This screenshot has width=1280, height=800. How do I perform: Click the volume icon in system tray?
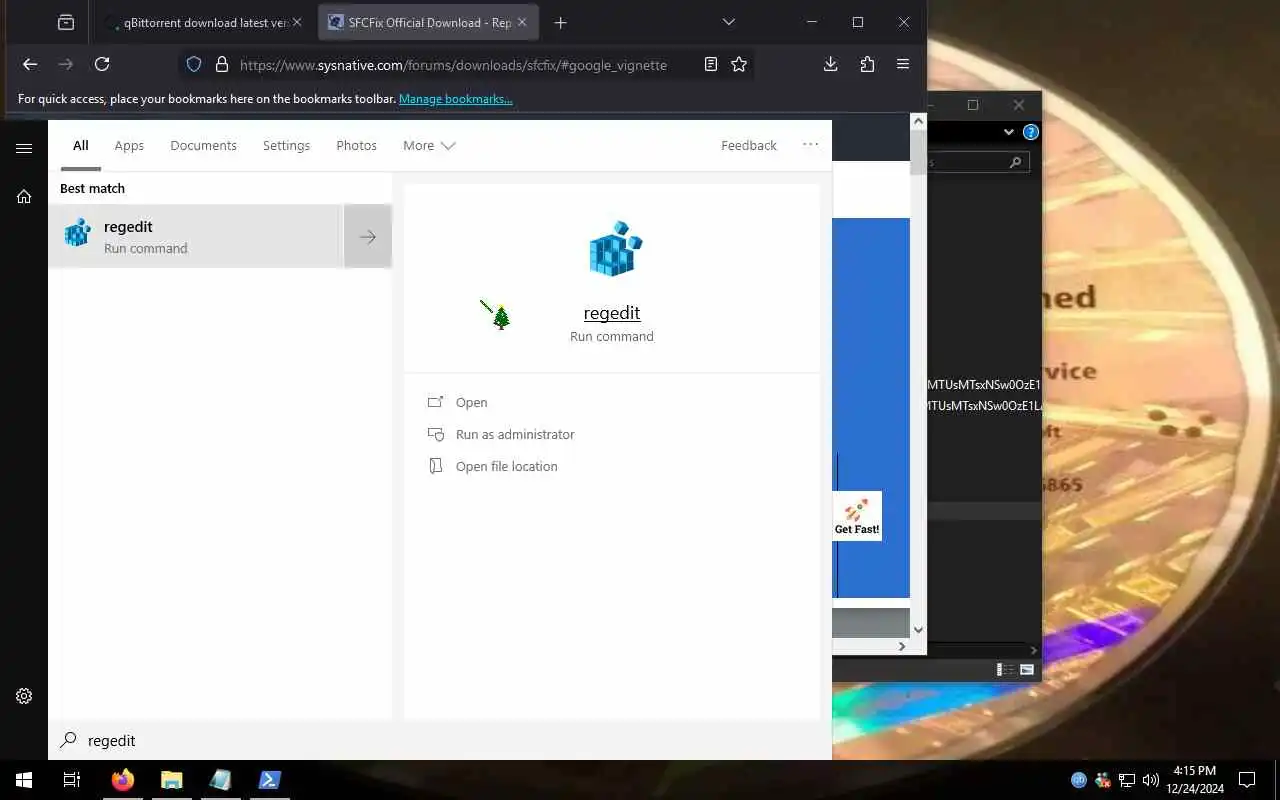(x=1150, y=780)
